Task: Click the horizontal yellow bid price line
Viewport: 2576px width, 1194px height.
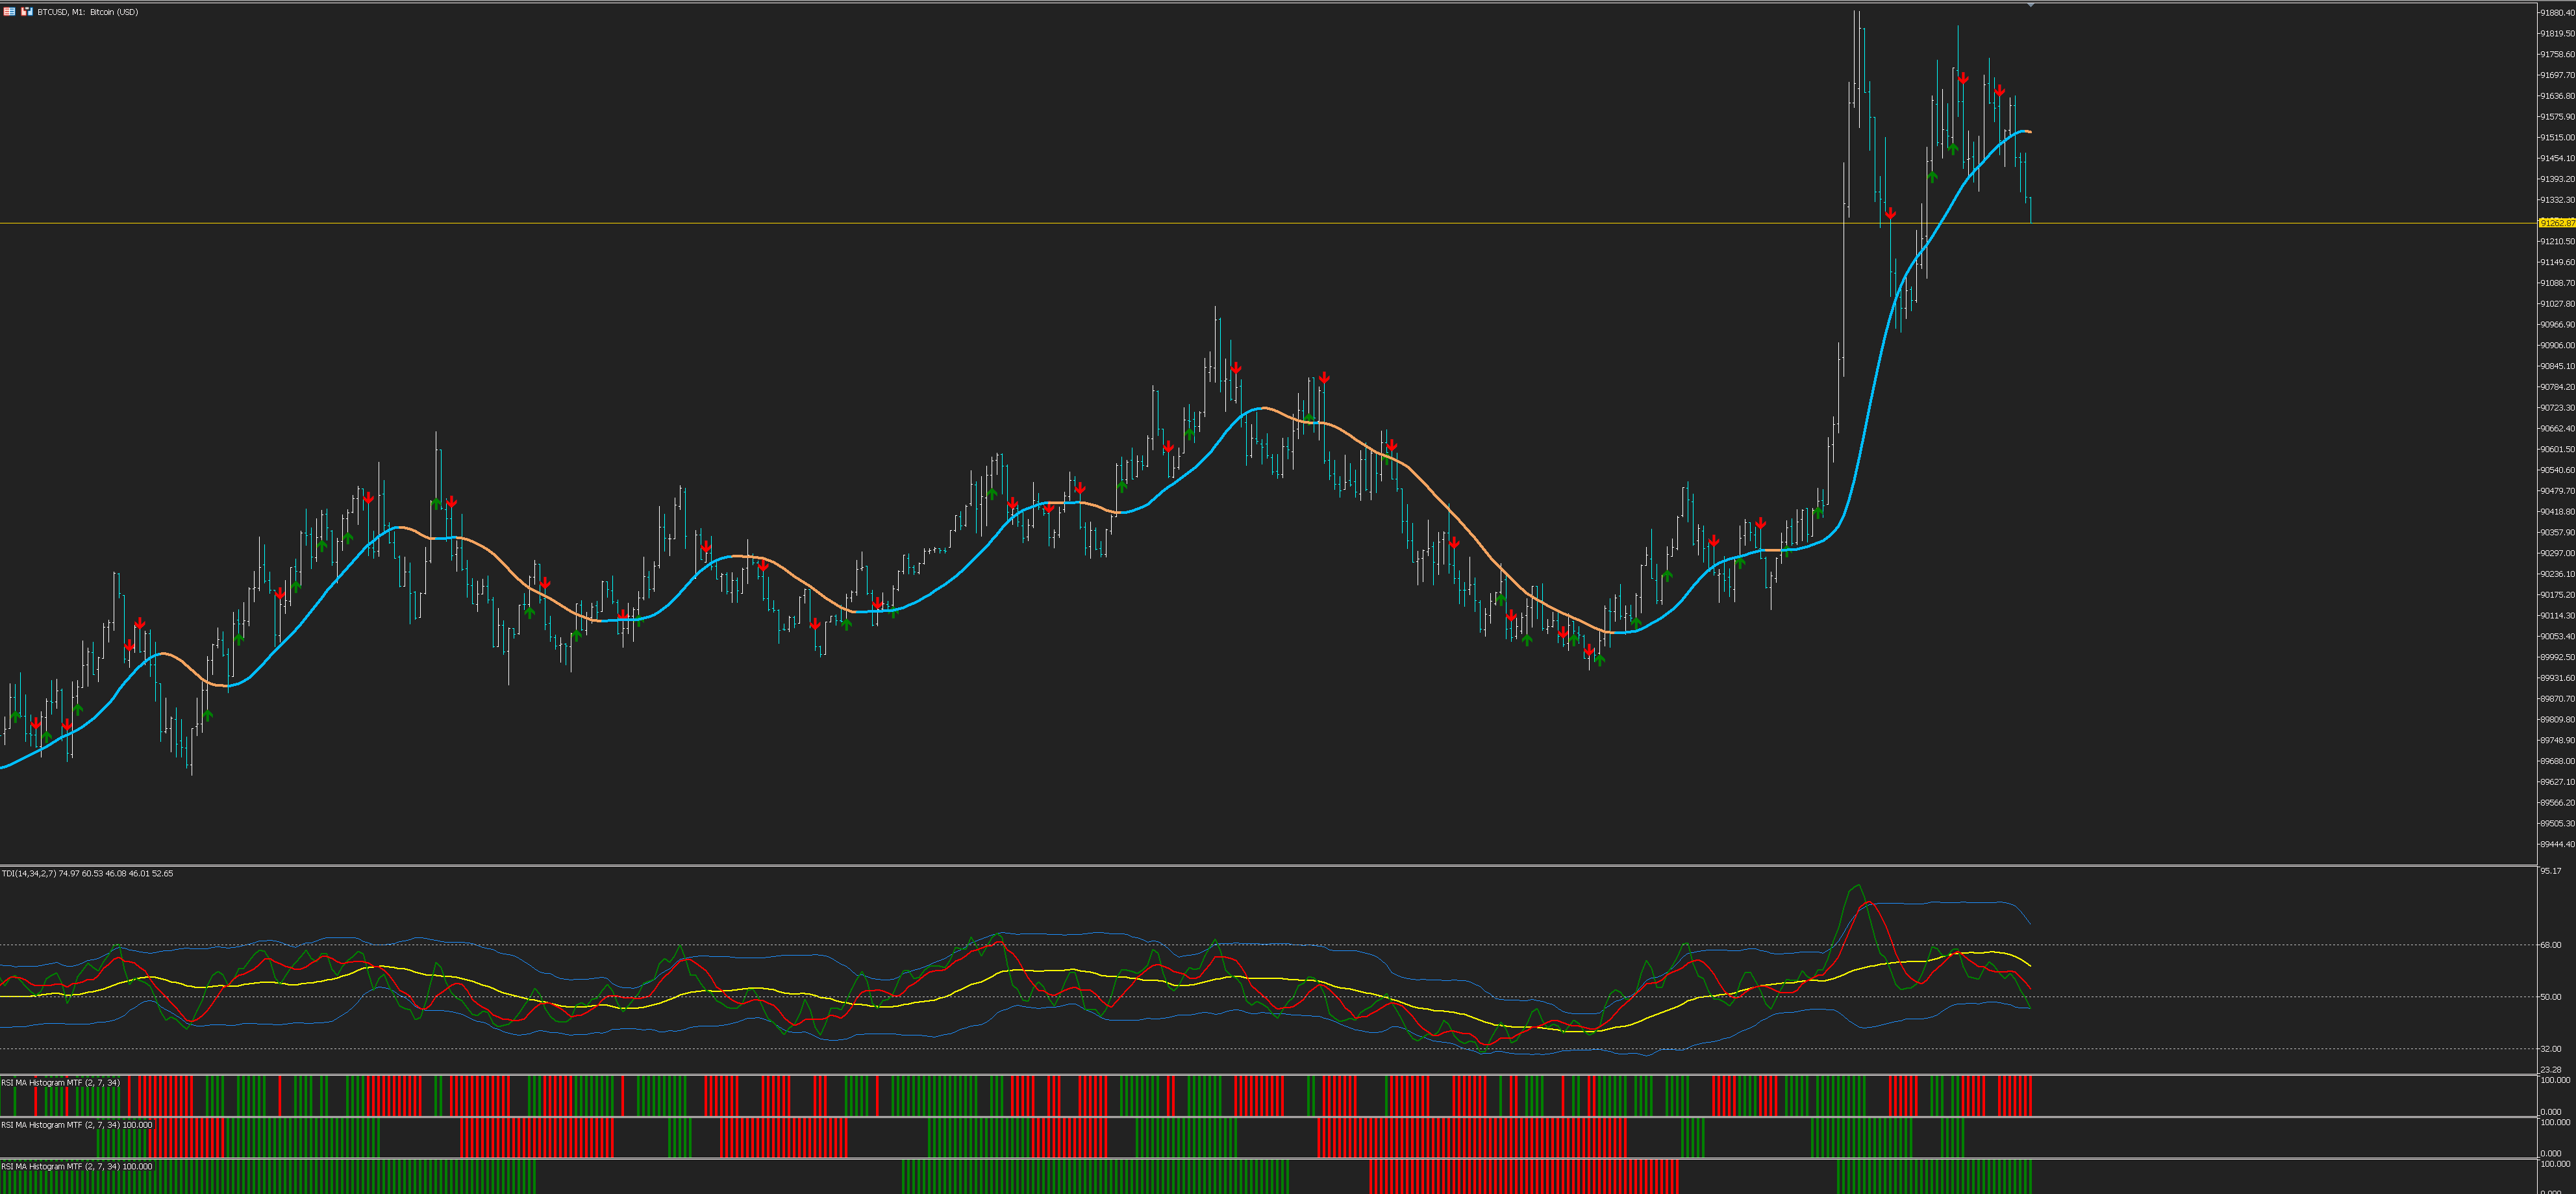Action: coord(1000,223)
